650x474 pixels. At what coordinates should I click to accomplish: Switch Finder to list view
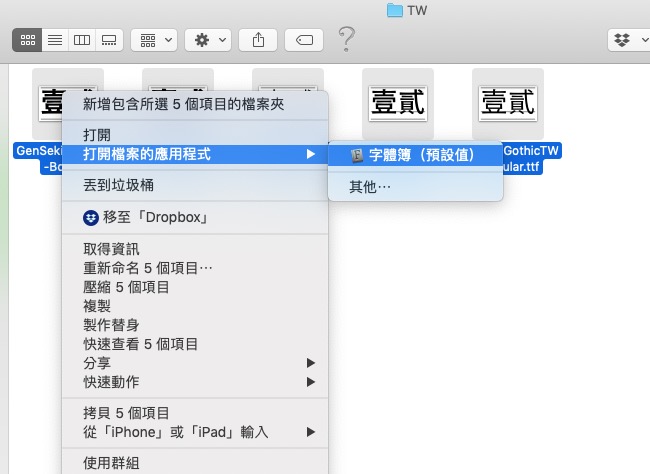click(x=55, y=40)
